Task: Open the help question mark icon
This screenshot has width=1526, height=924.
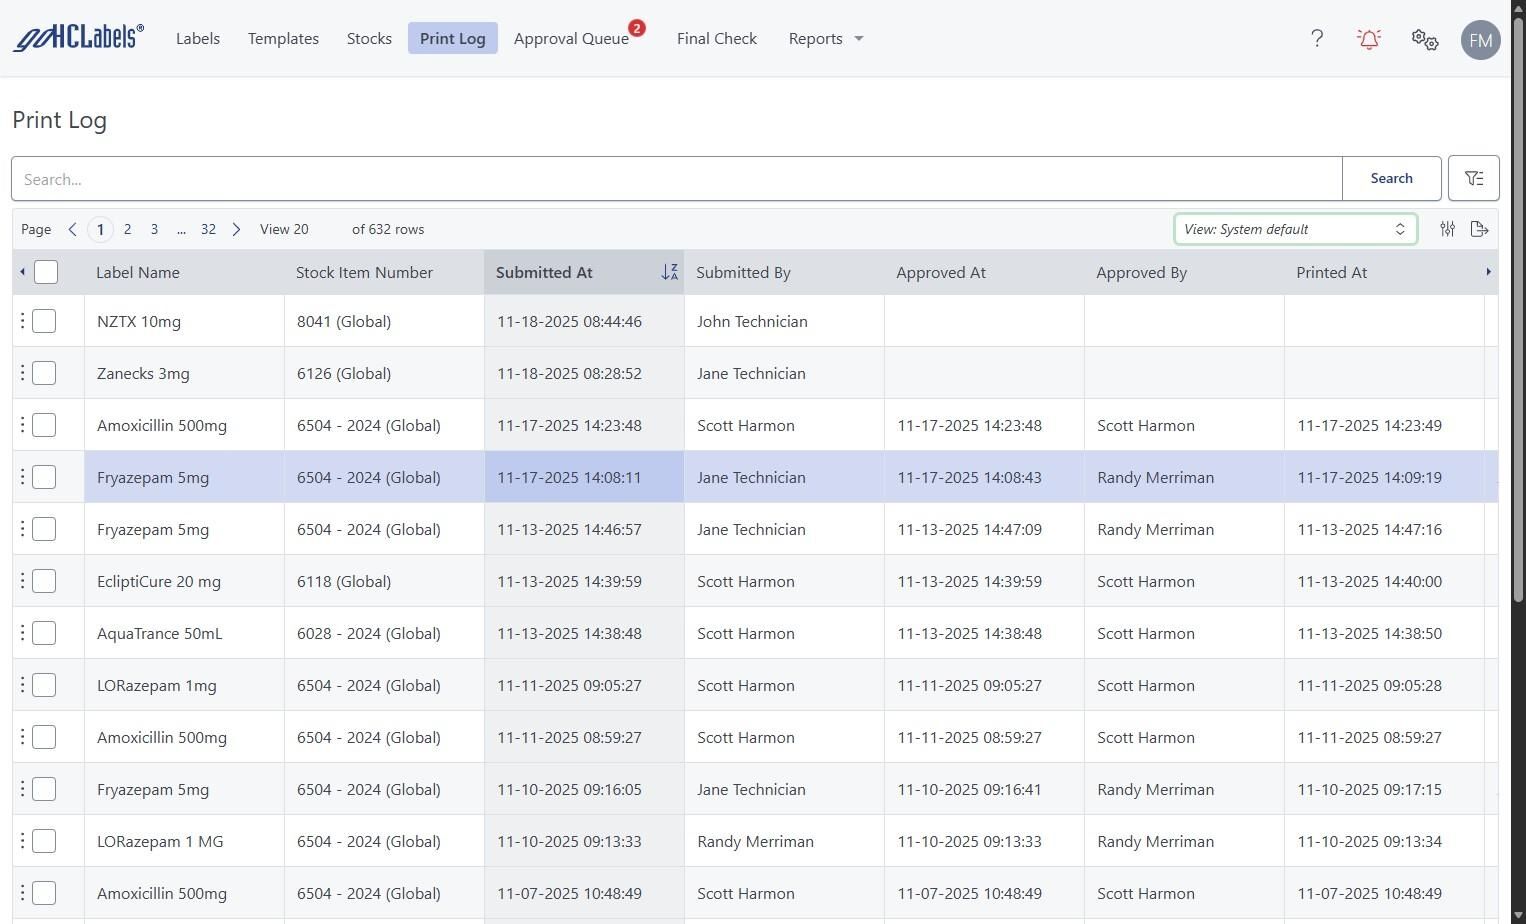Action: pos(1316,39)
